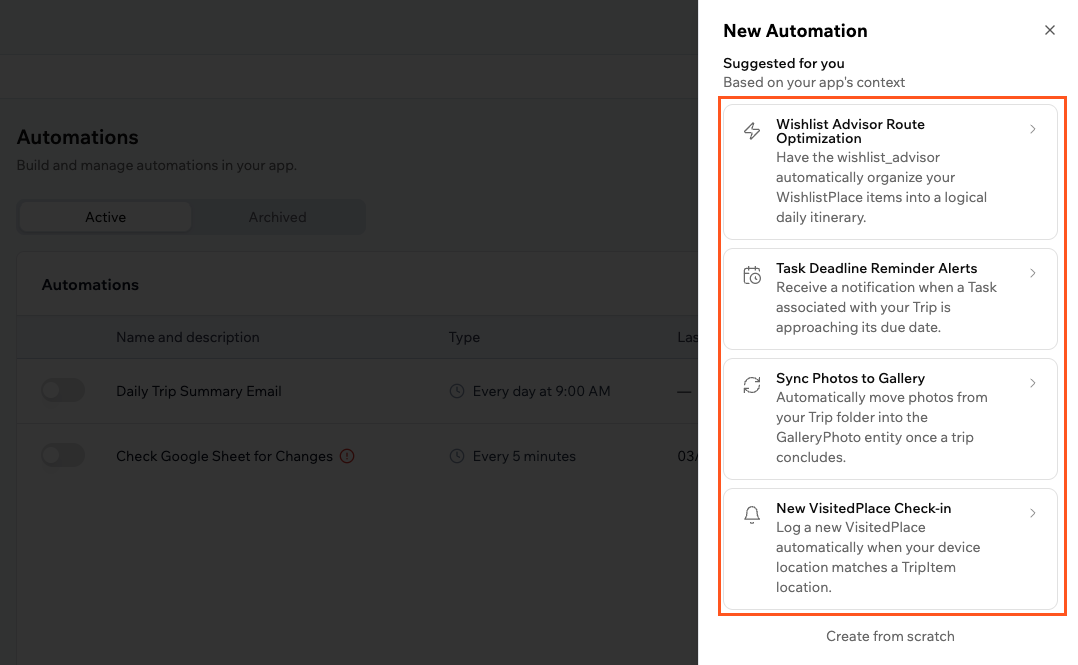Click description about device location matching TripItem
Image resolution: width=1078 pixels, height=665 pixels.
point(878,557)
